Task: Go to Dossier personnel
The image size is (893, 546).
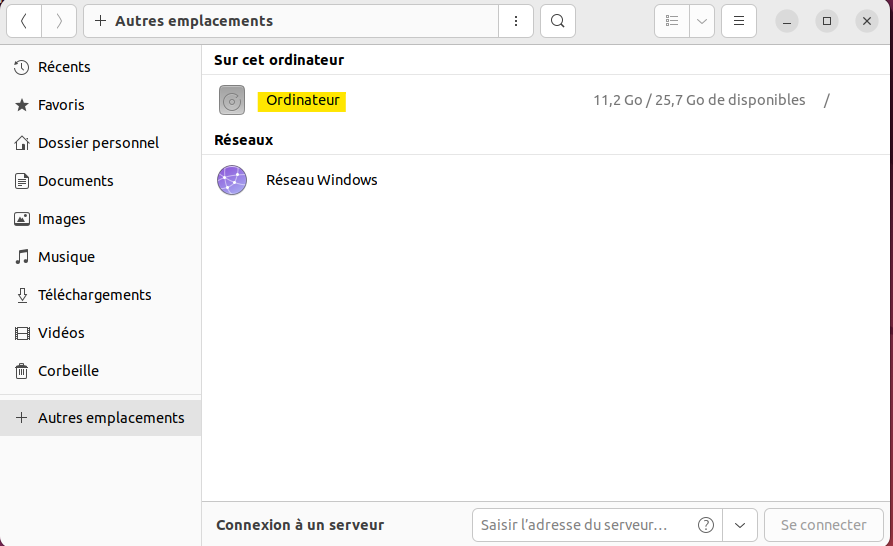Action: (98, 143)
